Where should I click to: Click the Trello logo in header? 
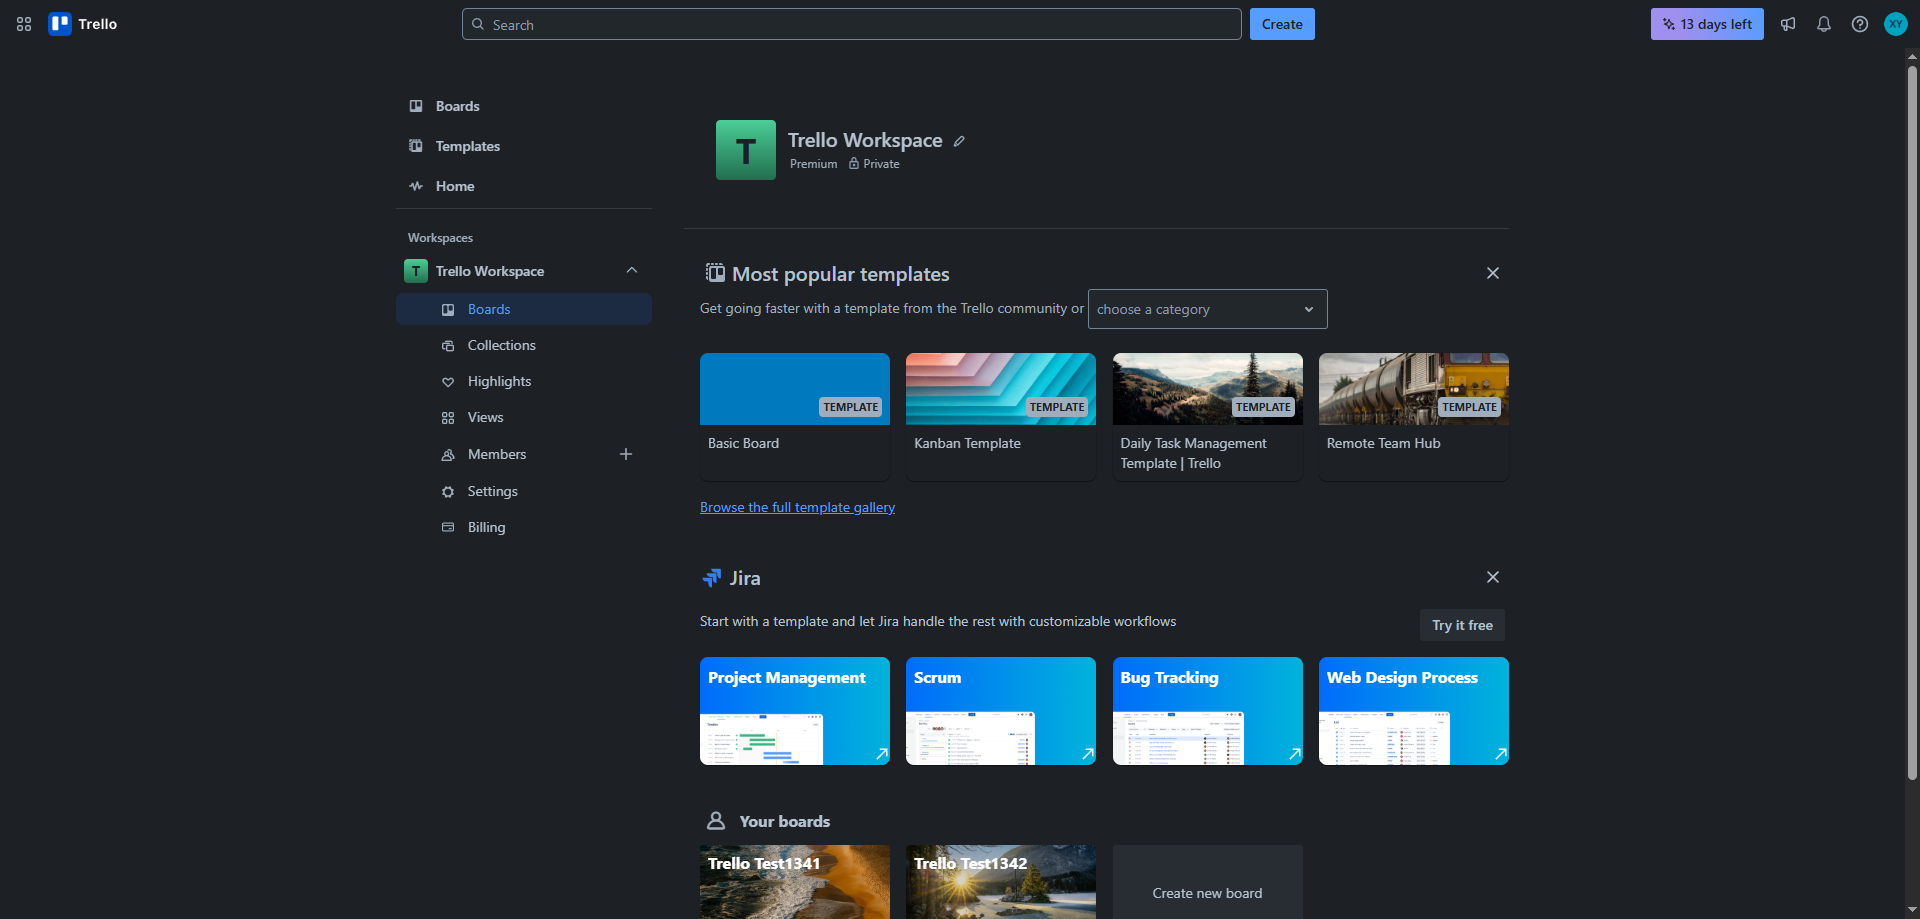tap(83, 24)
